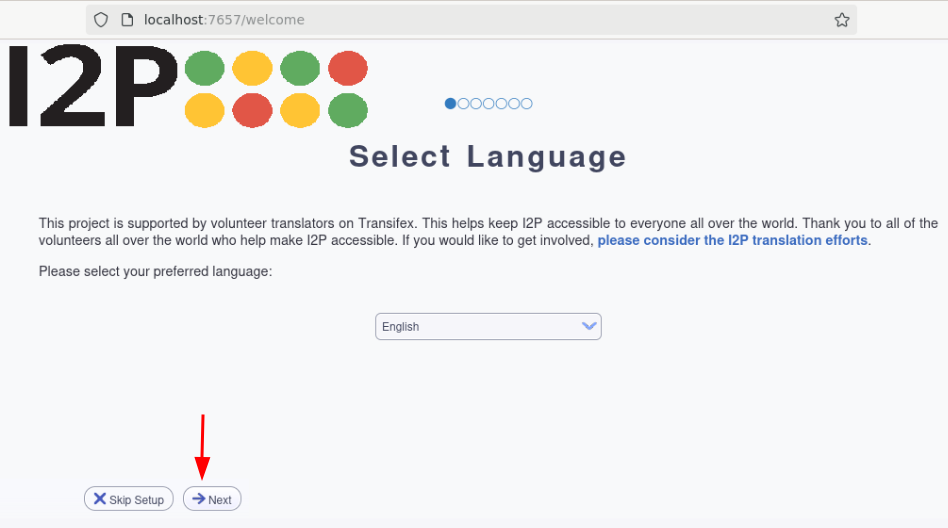Select the middle fourth wizard step dot

489,103
